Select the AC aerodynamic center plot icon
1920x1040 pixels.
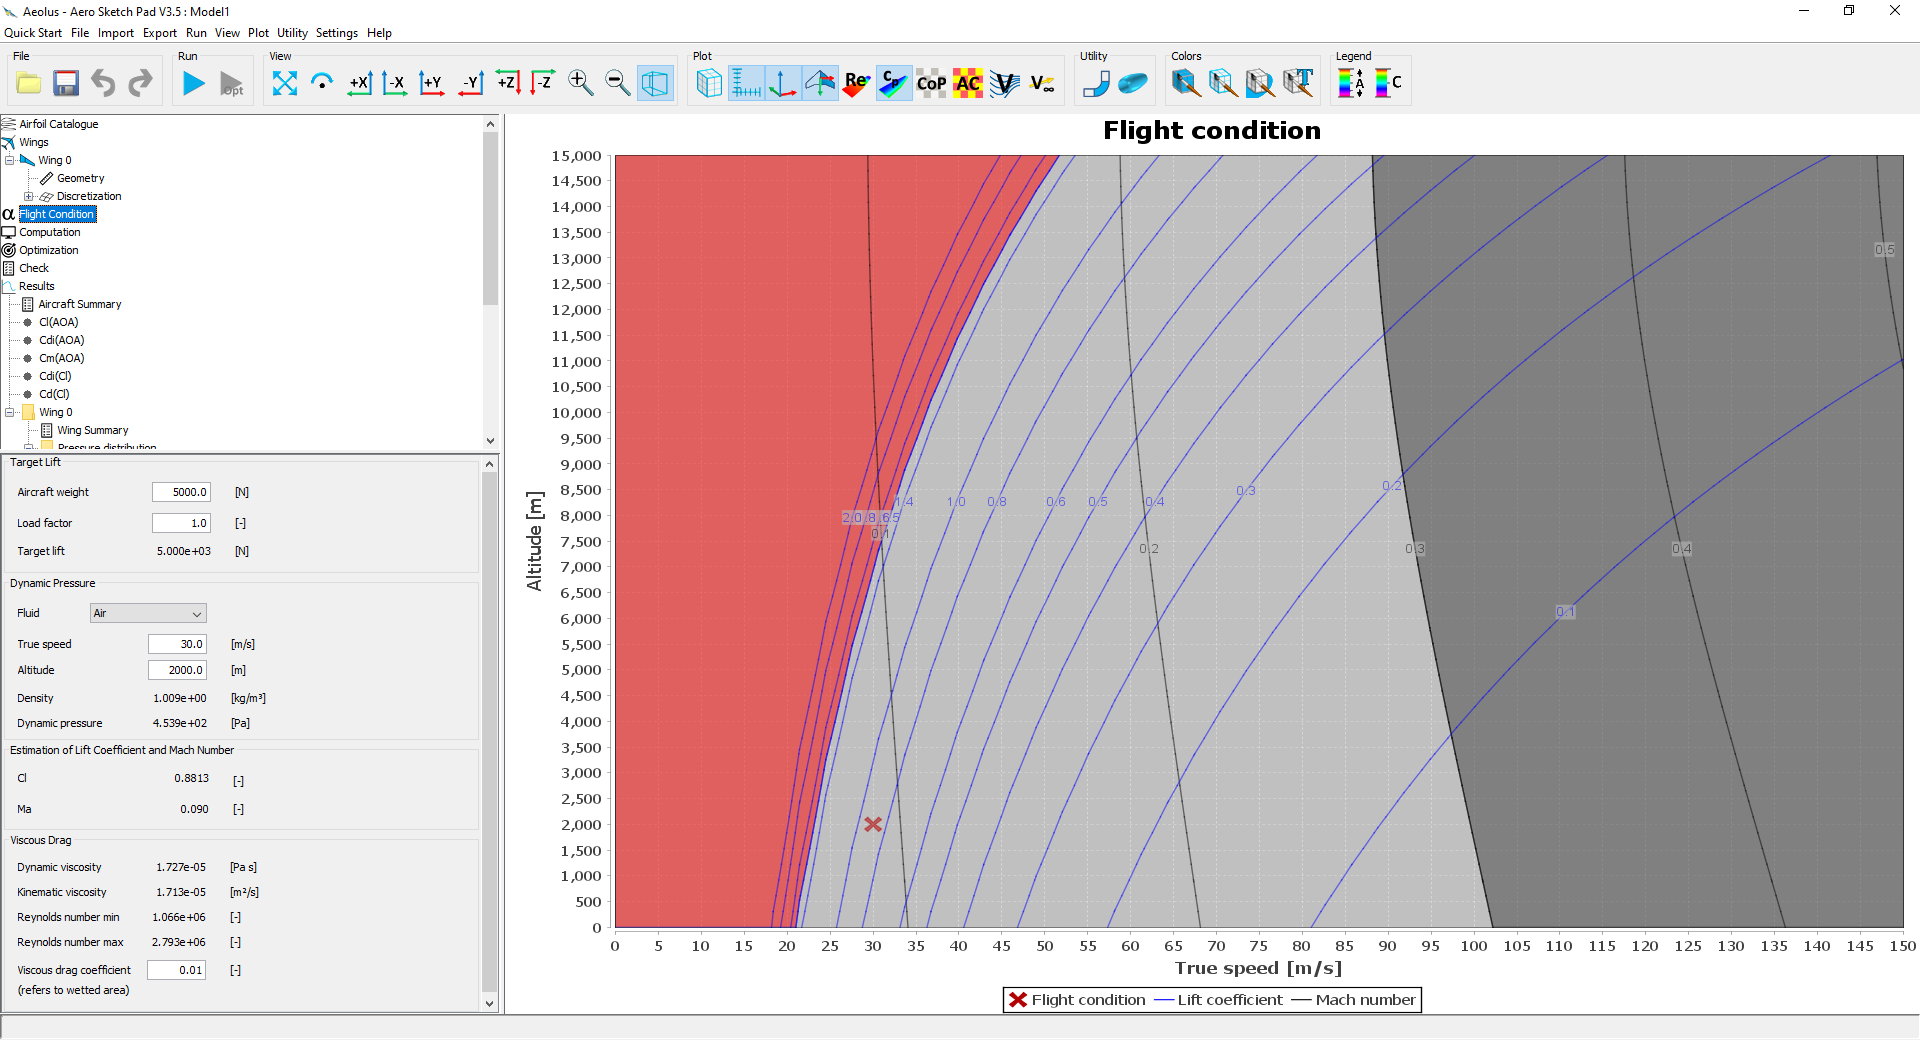click(x=967, y=83)
